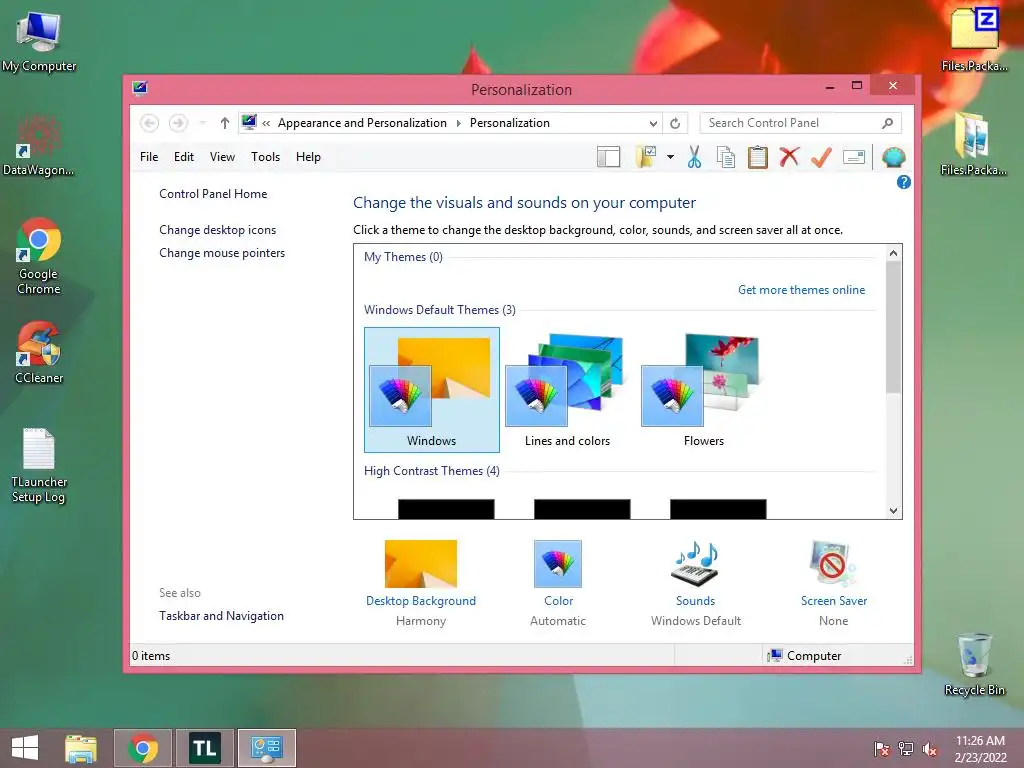
Task: Expand the arrow after Appearance and Personalization
Action: 458,123
